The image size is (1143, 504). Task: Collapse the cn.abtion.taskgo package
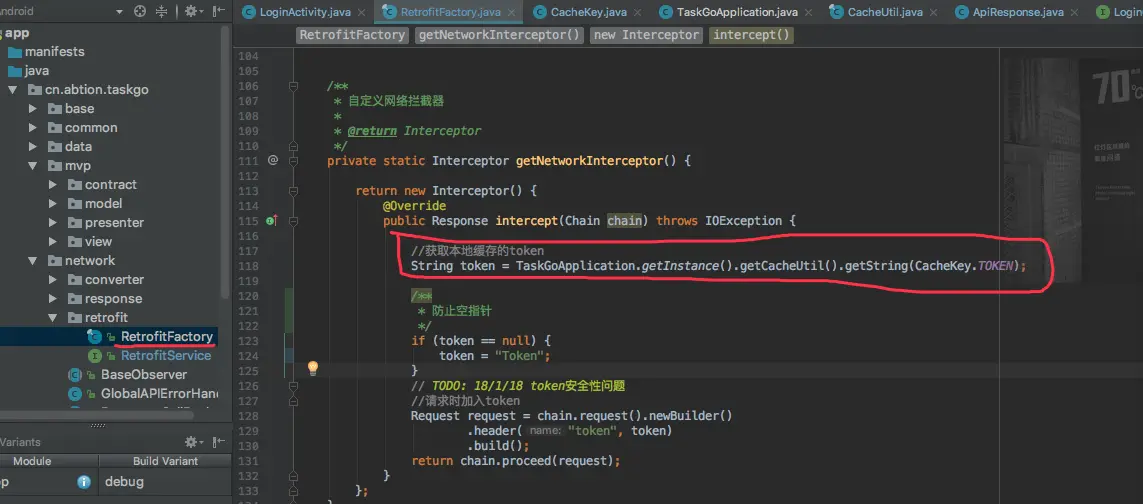[12, 90]
